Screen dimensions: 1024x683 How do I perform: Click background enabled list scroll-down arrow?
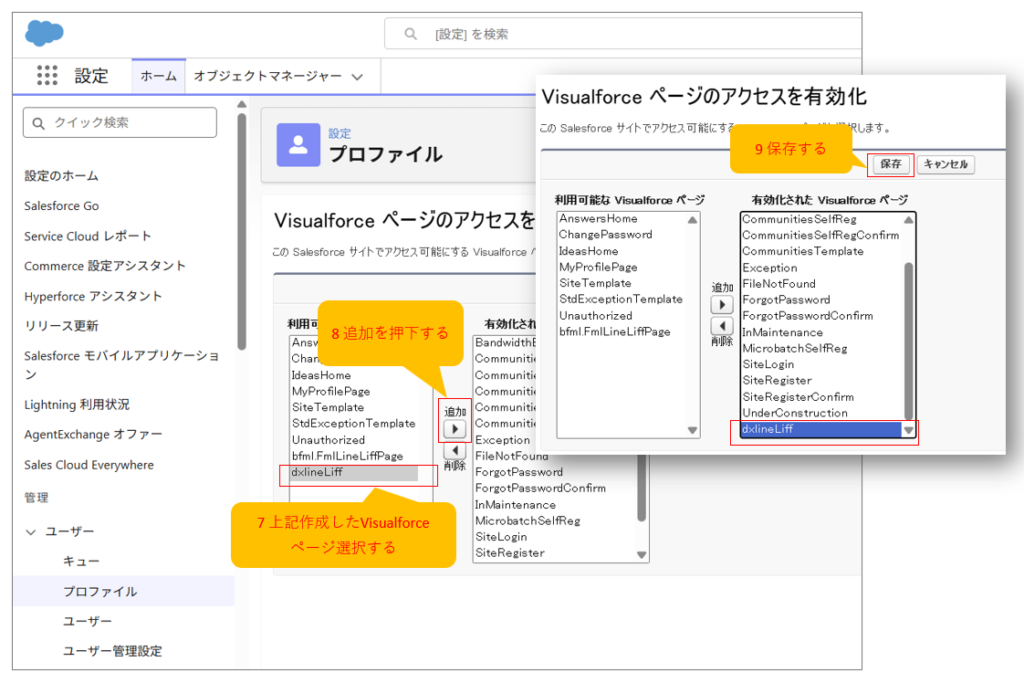click(x=641, y=554)
